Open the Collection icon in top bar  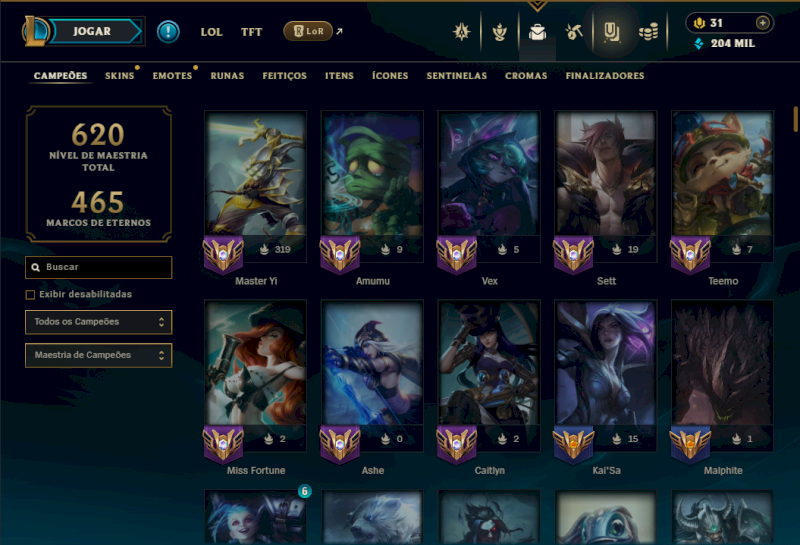[611, 32]
